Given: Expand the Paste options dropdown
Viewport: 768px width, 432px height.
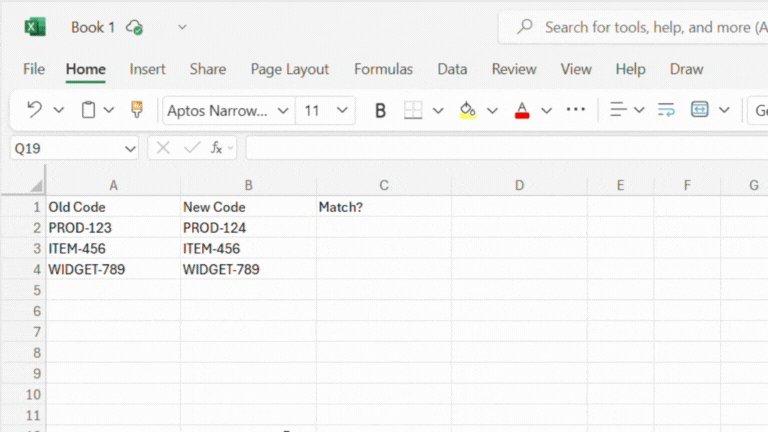Looking at the screenshot, I should [x=109, y=110].
